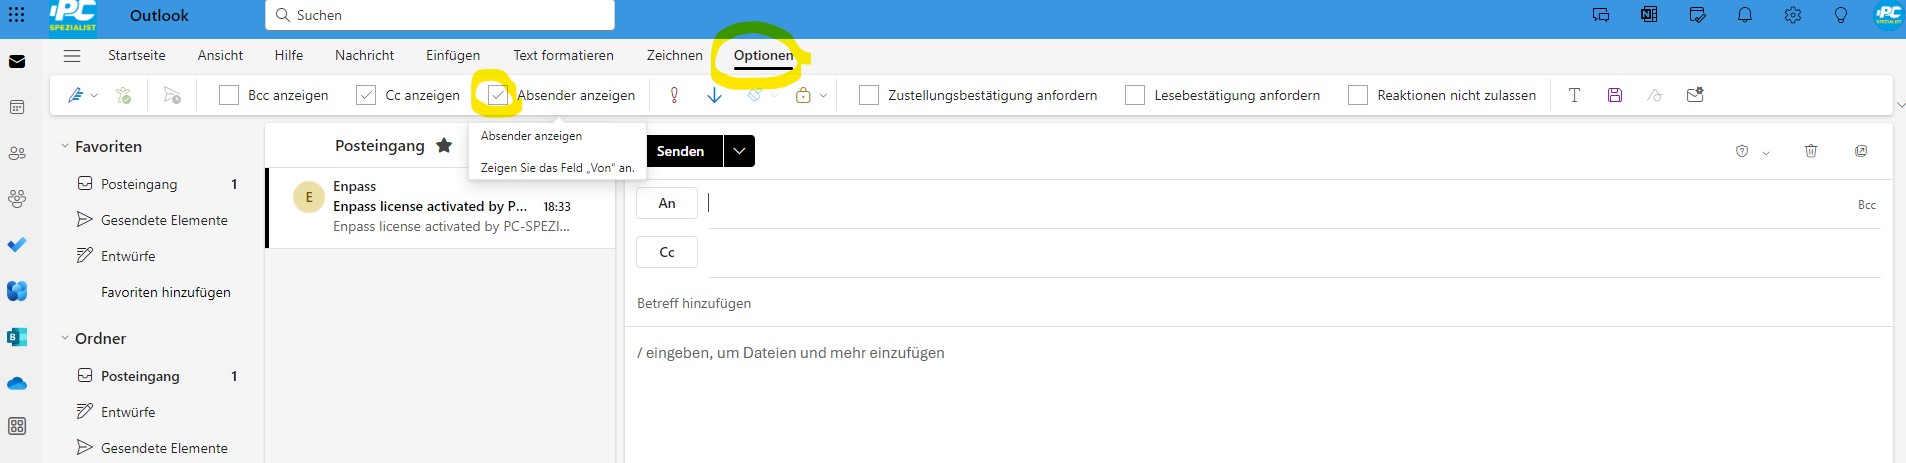Click Favoriten hinzufügen link
The height and width of the screenshot is (463, 1906).
165,292
